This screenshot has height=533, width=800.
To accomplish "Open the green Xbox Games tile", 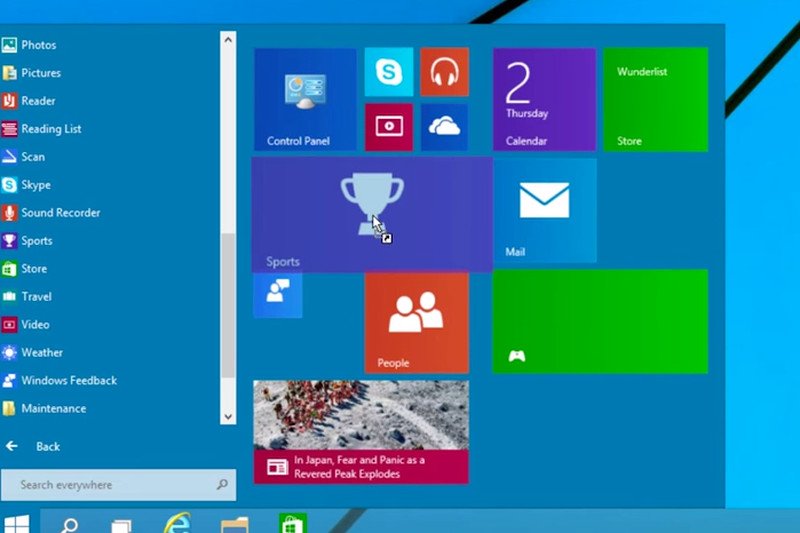I will click(x=600, y=321).
